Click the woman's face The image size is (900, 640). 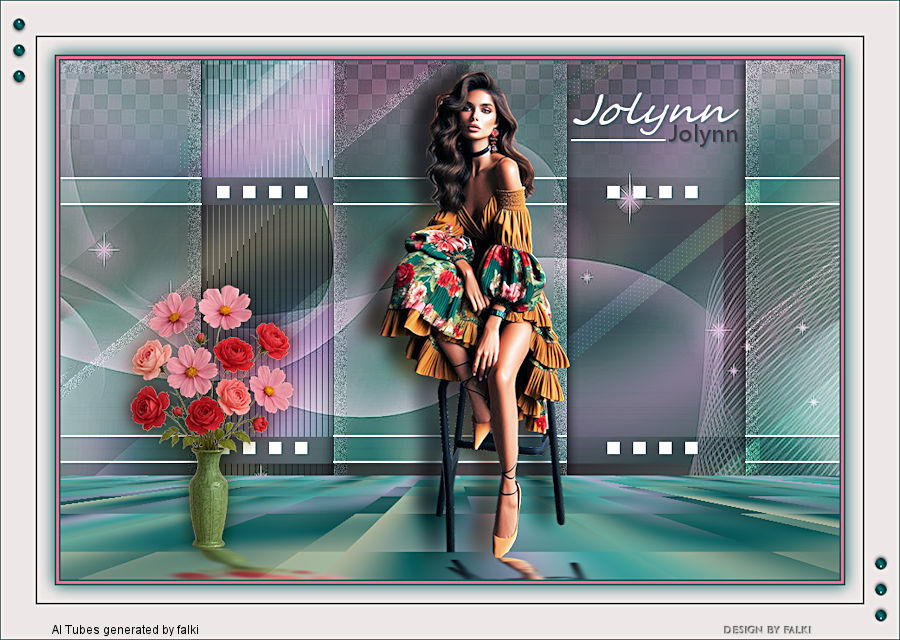(x=480, y=117)
